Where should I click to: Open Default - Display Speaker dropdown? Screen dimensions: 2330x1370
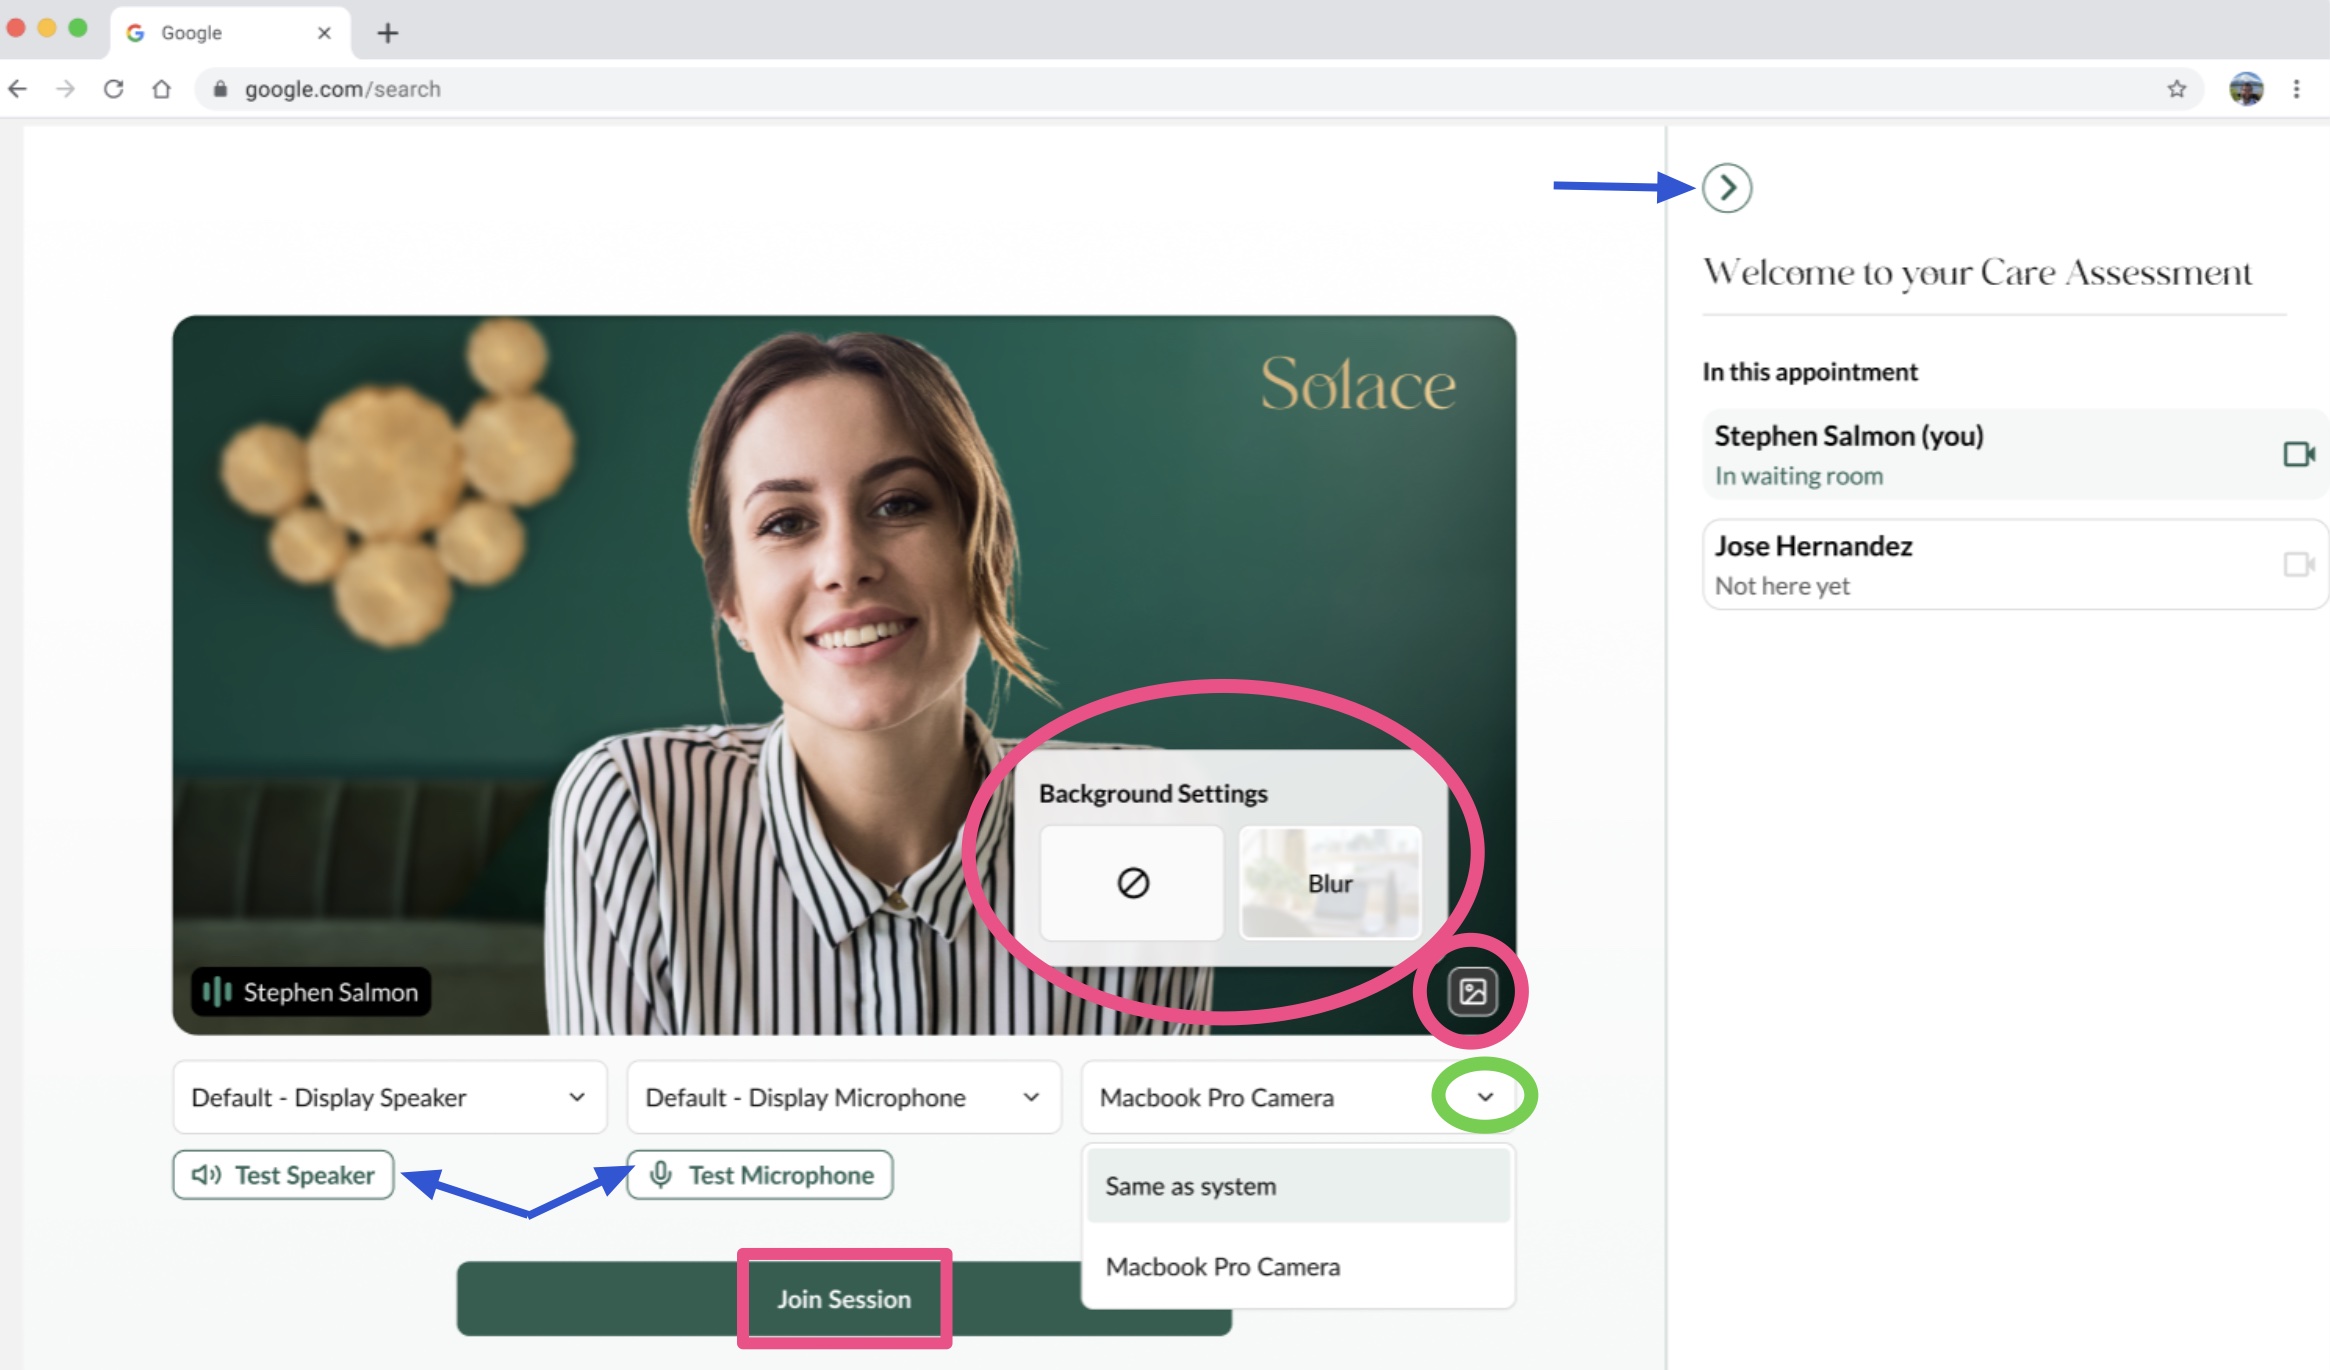coord(389,1097)
